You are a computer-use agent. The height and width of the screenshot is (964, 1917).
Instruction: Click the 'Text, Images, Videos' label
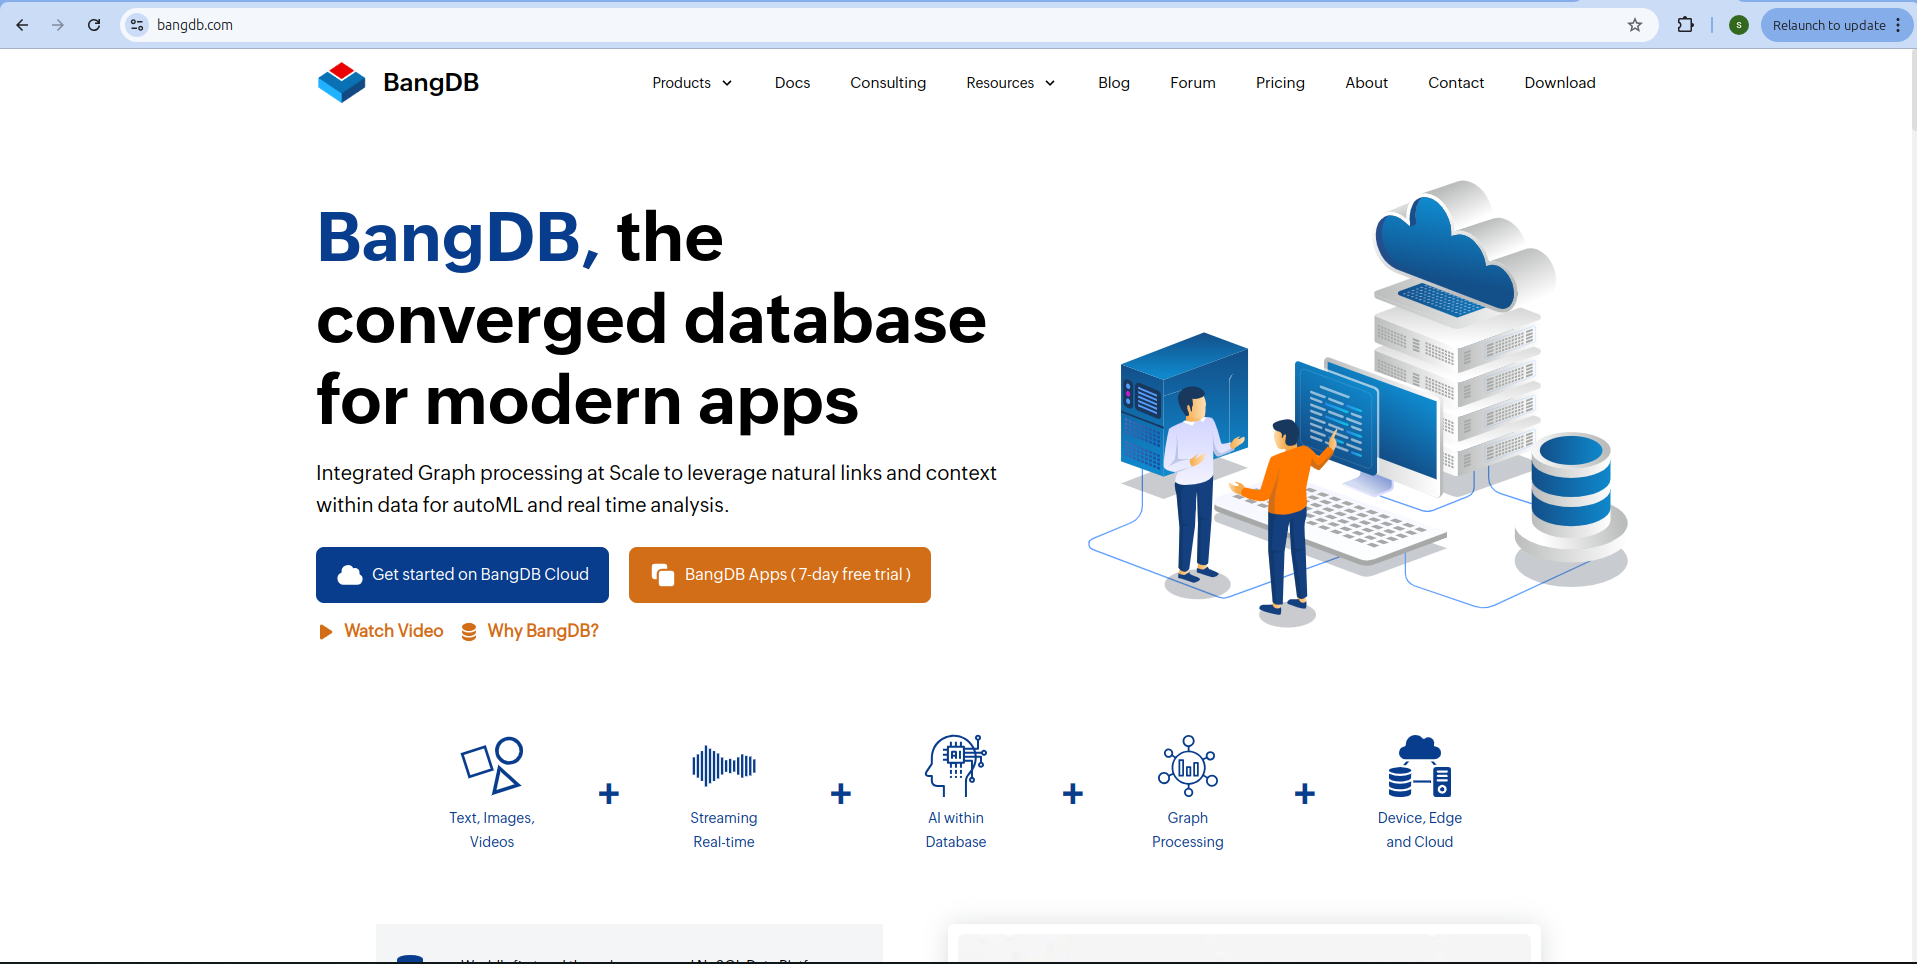tap(492, 830)
